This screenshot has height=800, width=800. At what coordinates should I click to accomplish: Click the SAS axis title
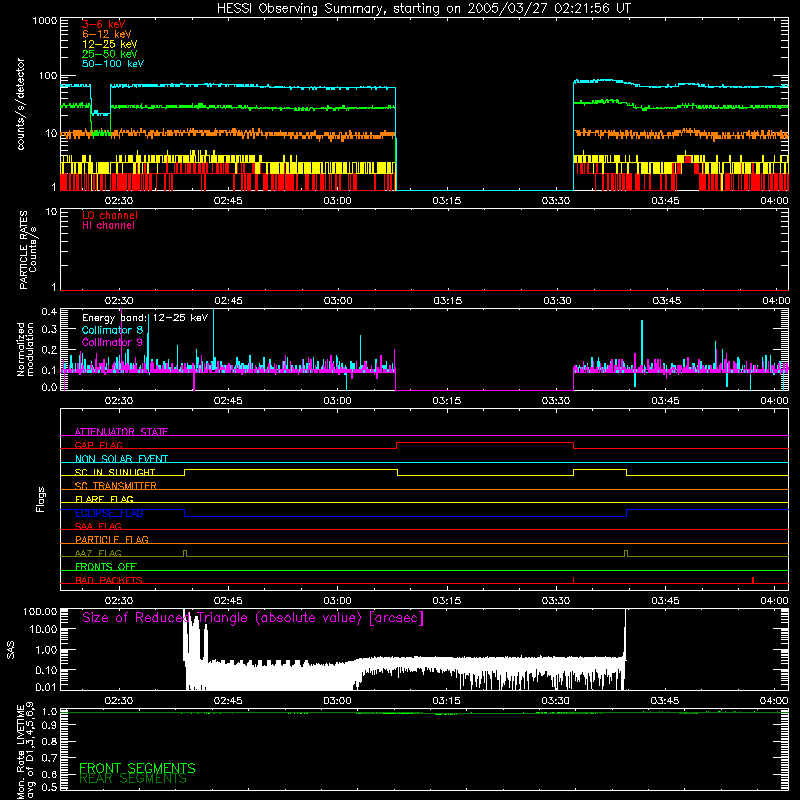click(x=11, y=650)
